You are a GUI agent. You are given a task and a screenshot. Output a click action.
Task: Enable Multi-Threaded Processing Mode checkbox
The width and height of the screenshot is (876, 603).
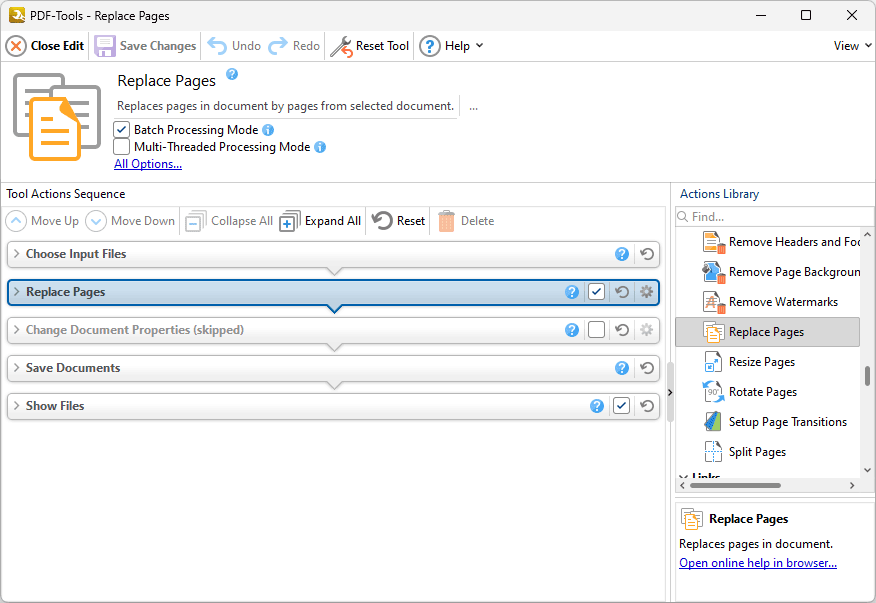click(x=121, y=147)
